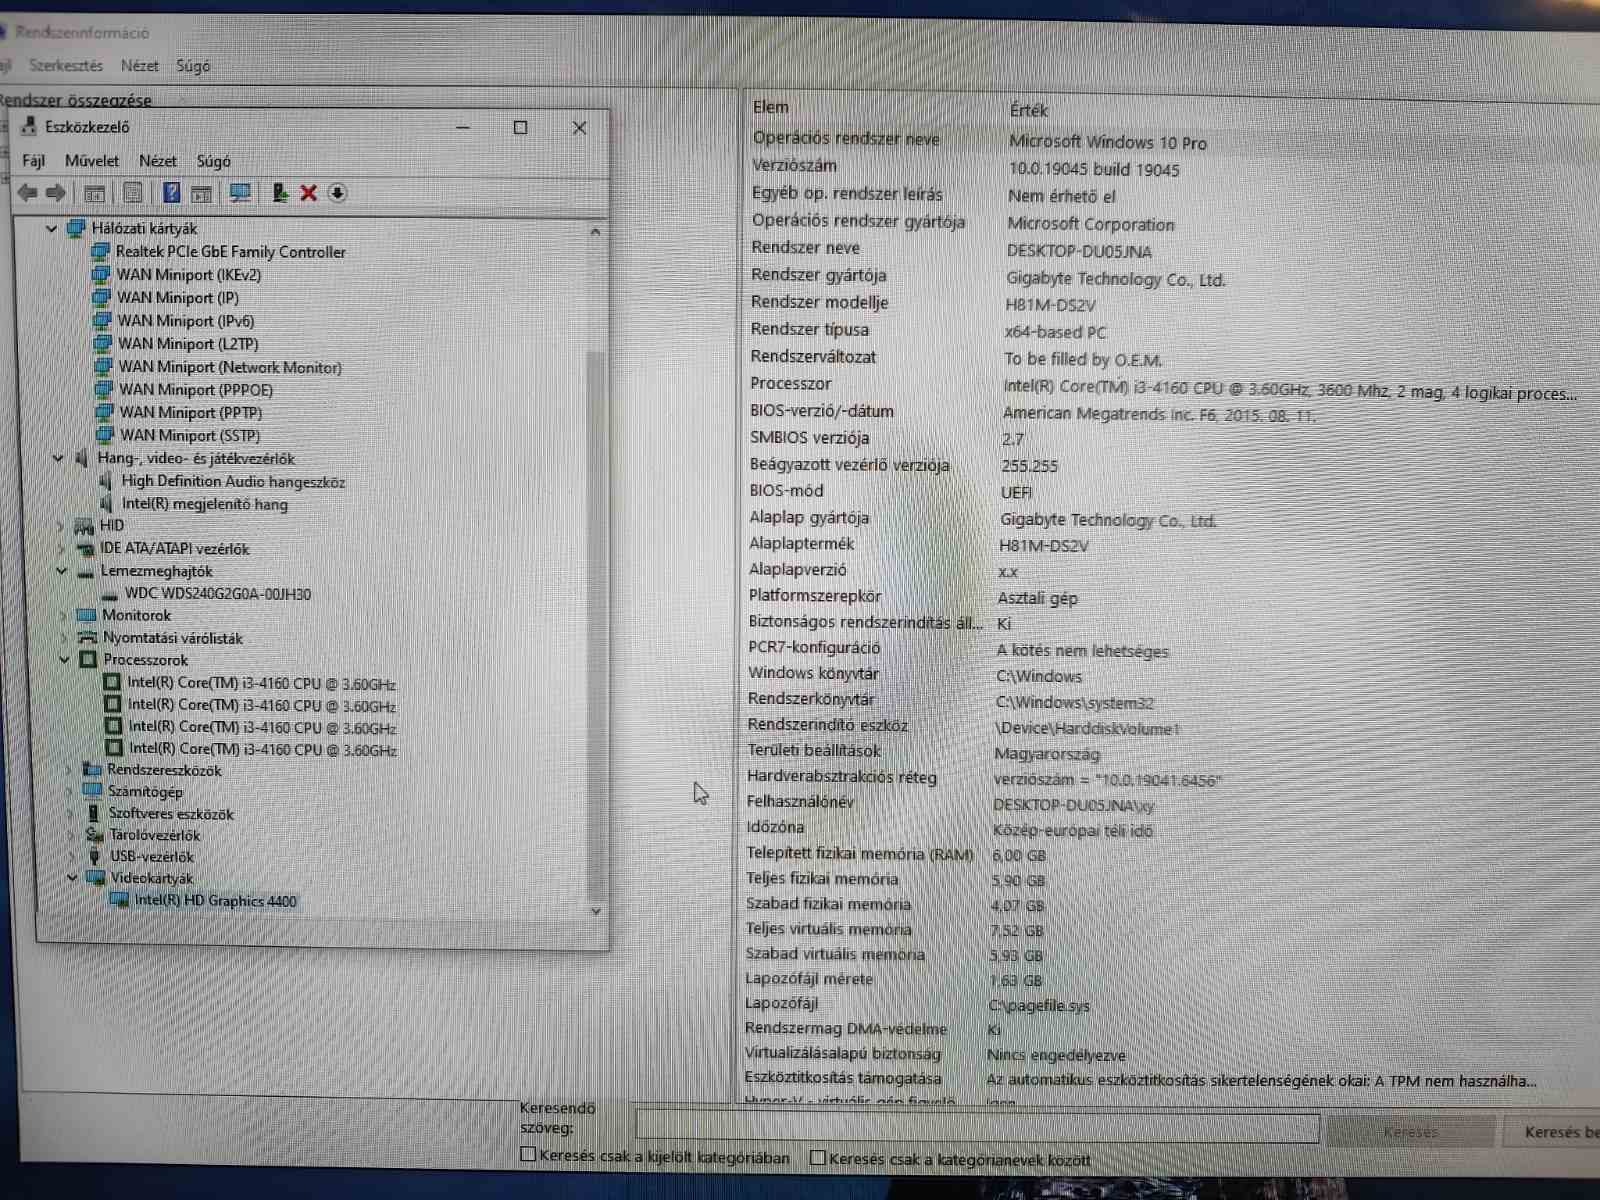Click the Eszközkezelő title bar app icon
Image resolution: width=1600 pixels, height=1200 pixels.
click(29, 127)
